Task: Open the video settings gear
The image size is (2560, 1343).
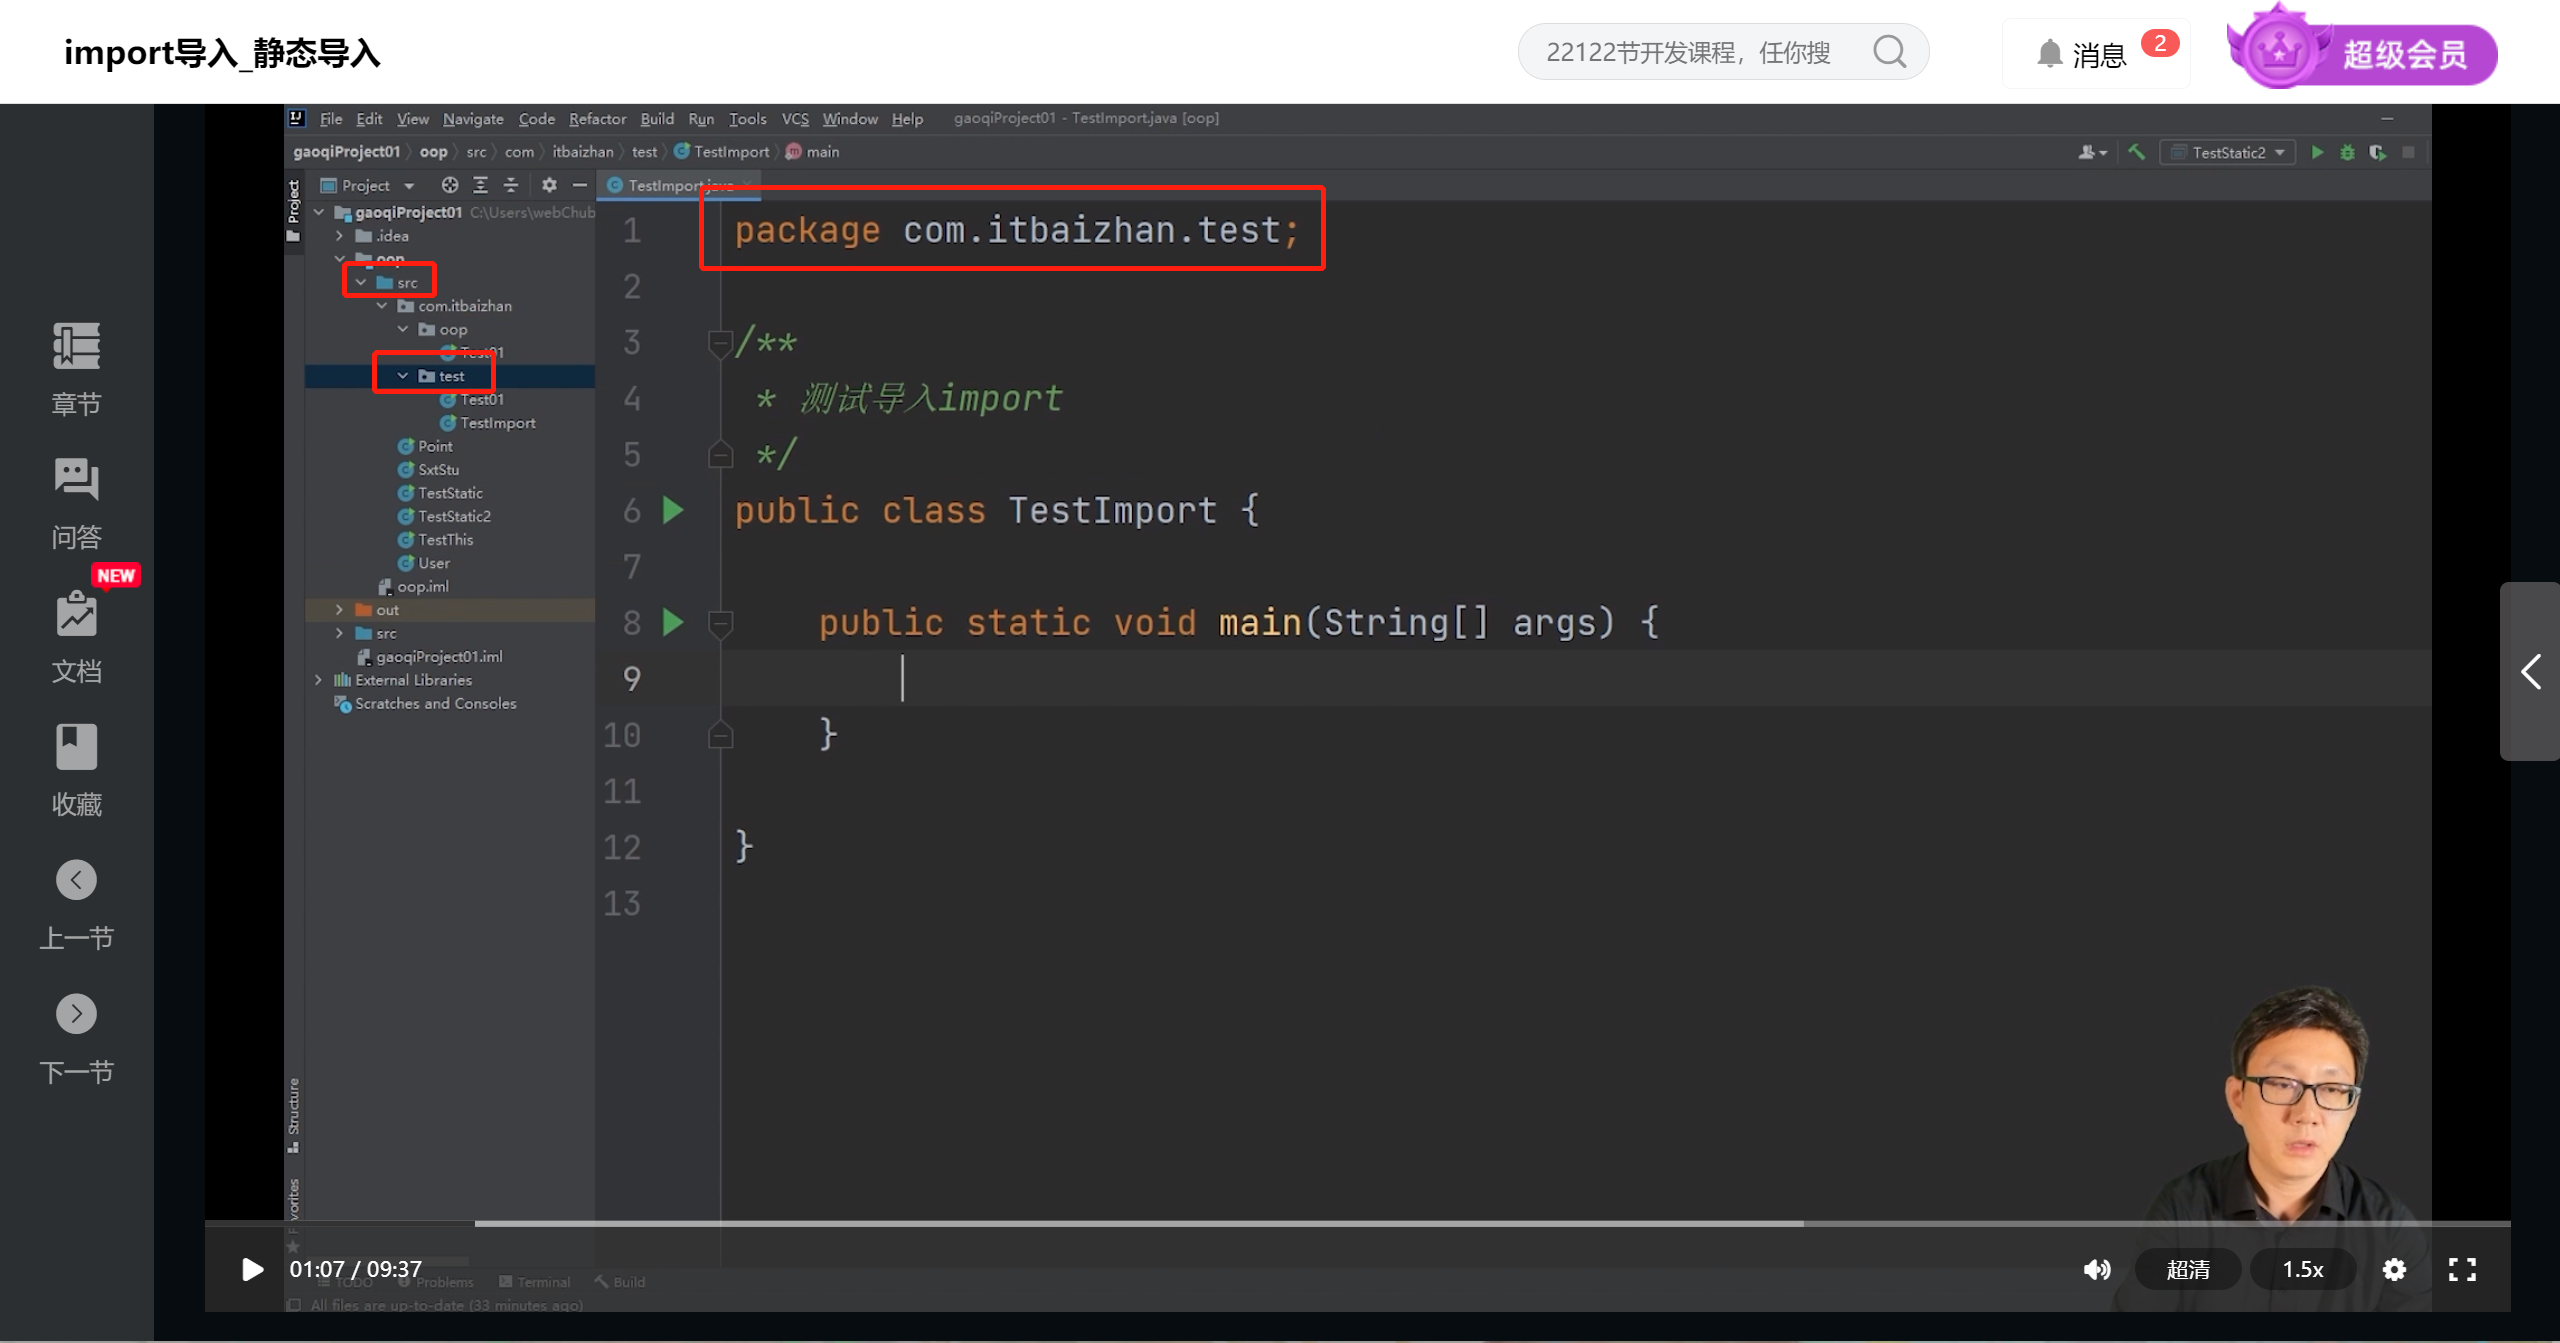Action: pos(2394,1269)
